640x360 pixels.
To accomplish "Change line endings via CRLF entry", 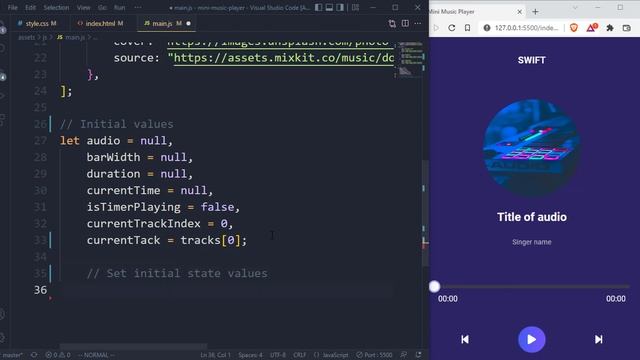I will coord(300,355).
